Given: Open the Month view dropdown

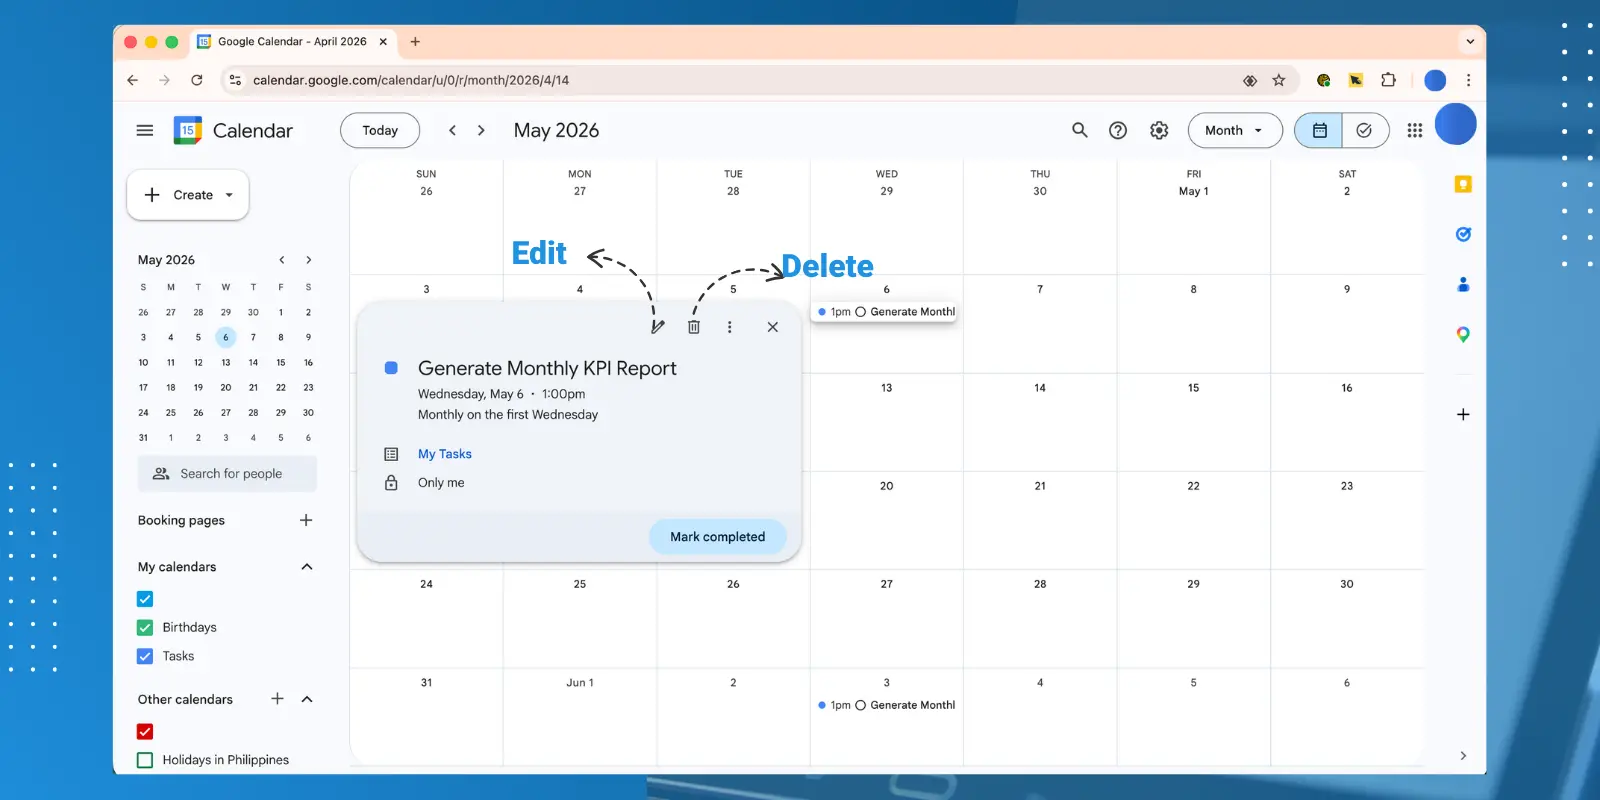Looking at the screenshot, I should pos(1234,130).
